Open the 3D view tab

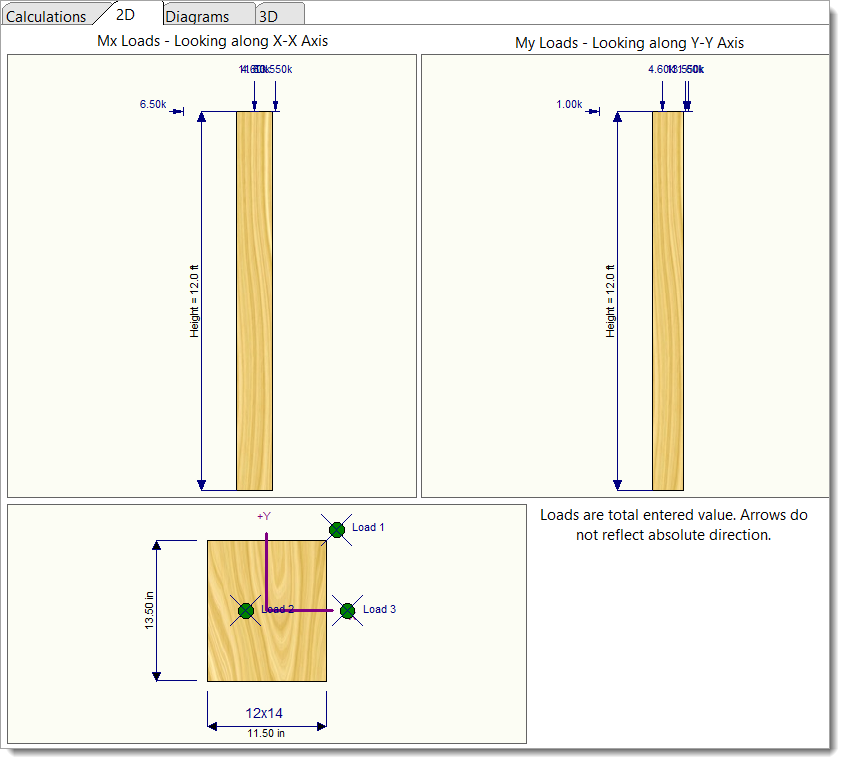tap(268, 16)
